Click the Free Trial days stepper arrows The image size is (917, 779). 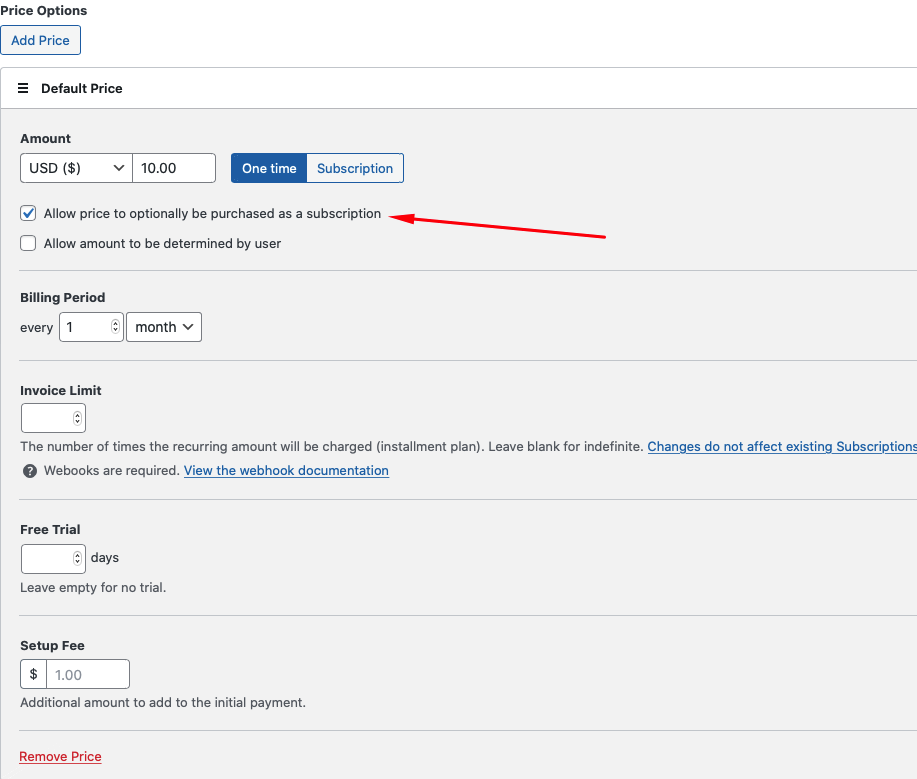pyautogui.click(x=77, y=558)
